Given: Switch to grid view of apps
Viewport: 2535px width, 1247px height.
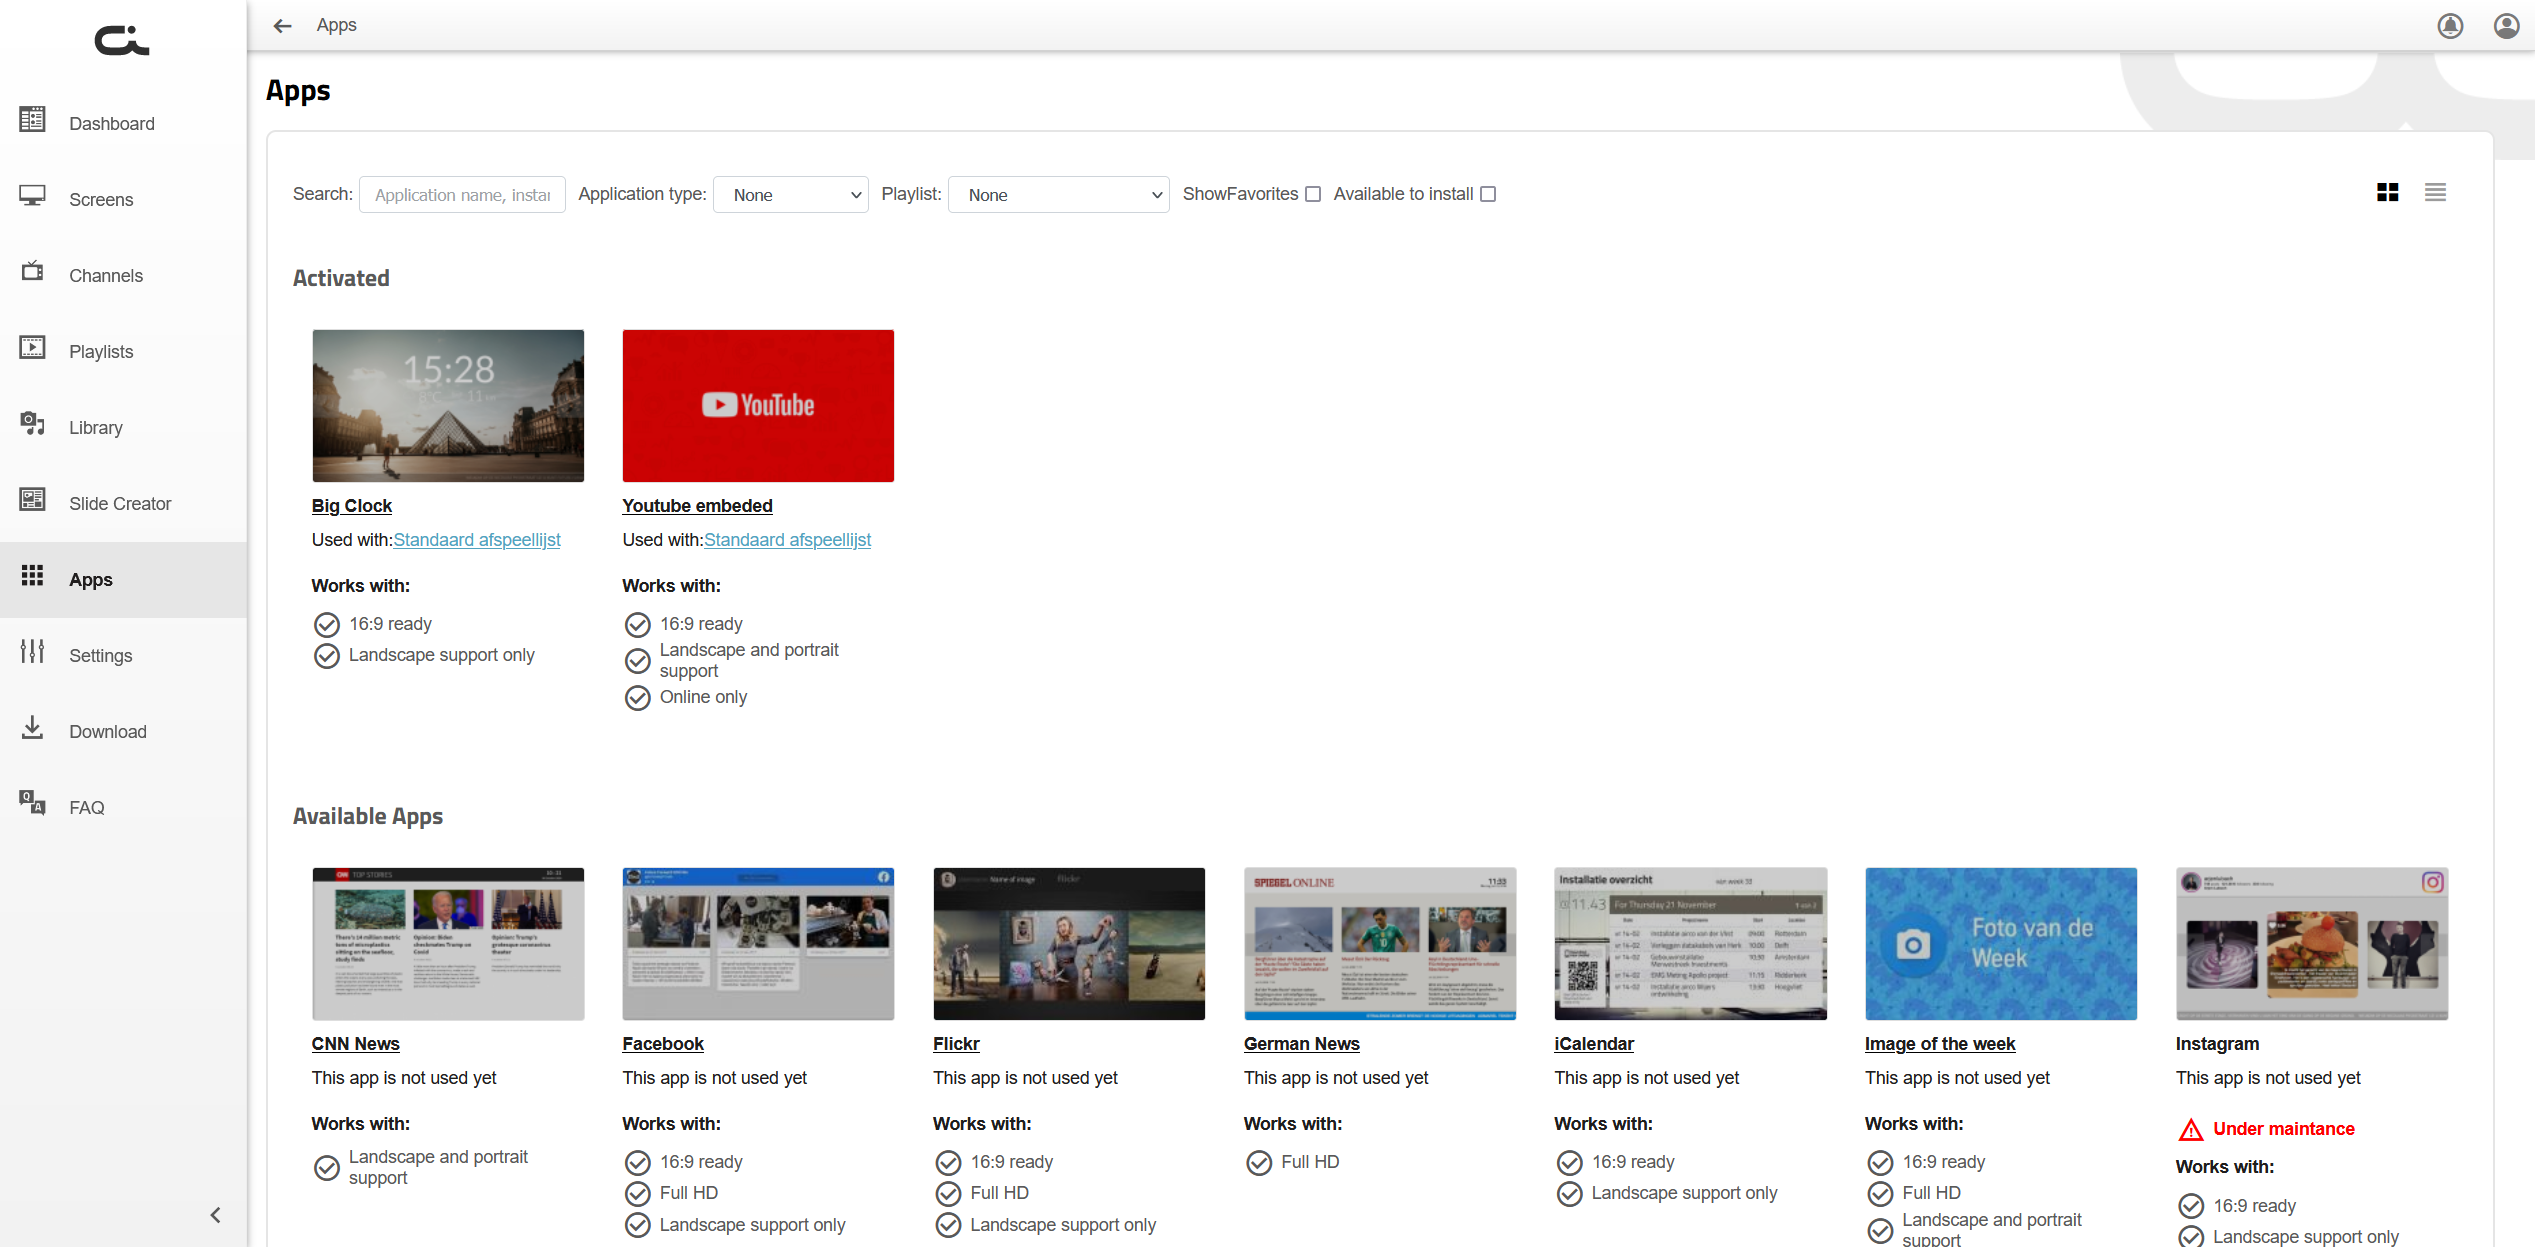Looking at the screenshot, I should click(2387, 192).
